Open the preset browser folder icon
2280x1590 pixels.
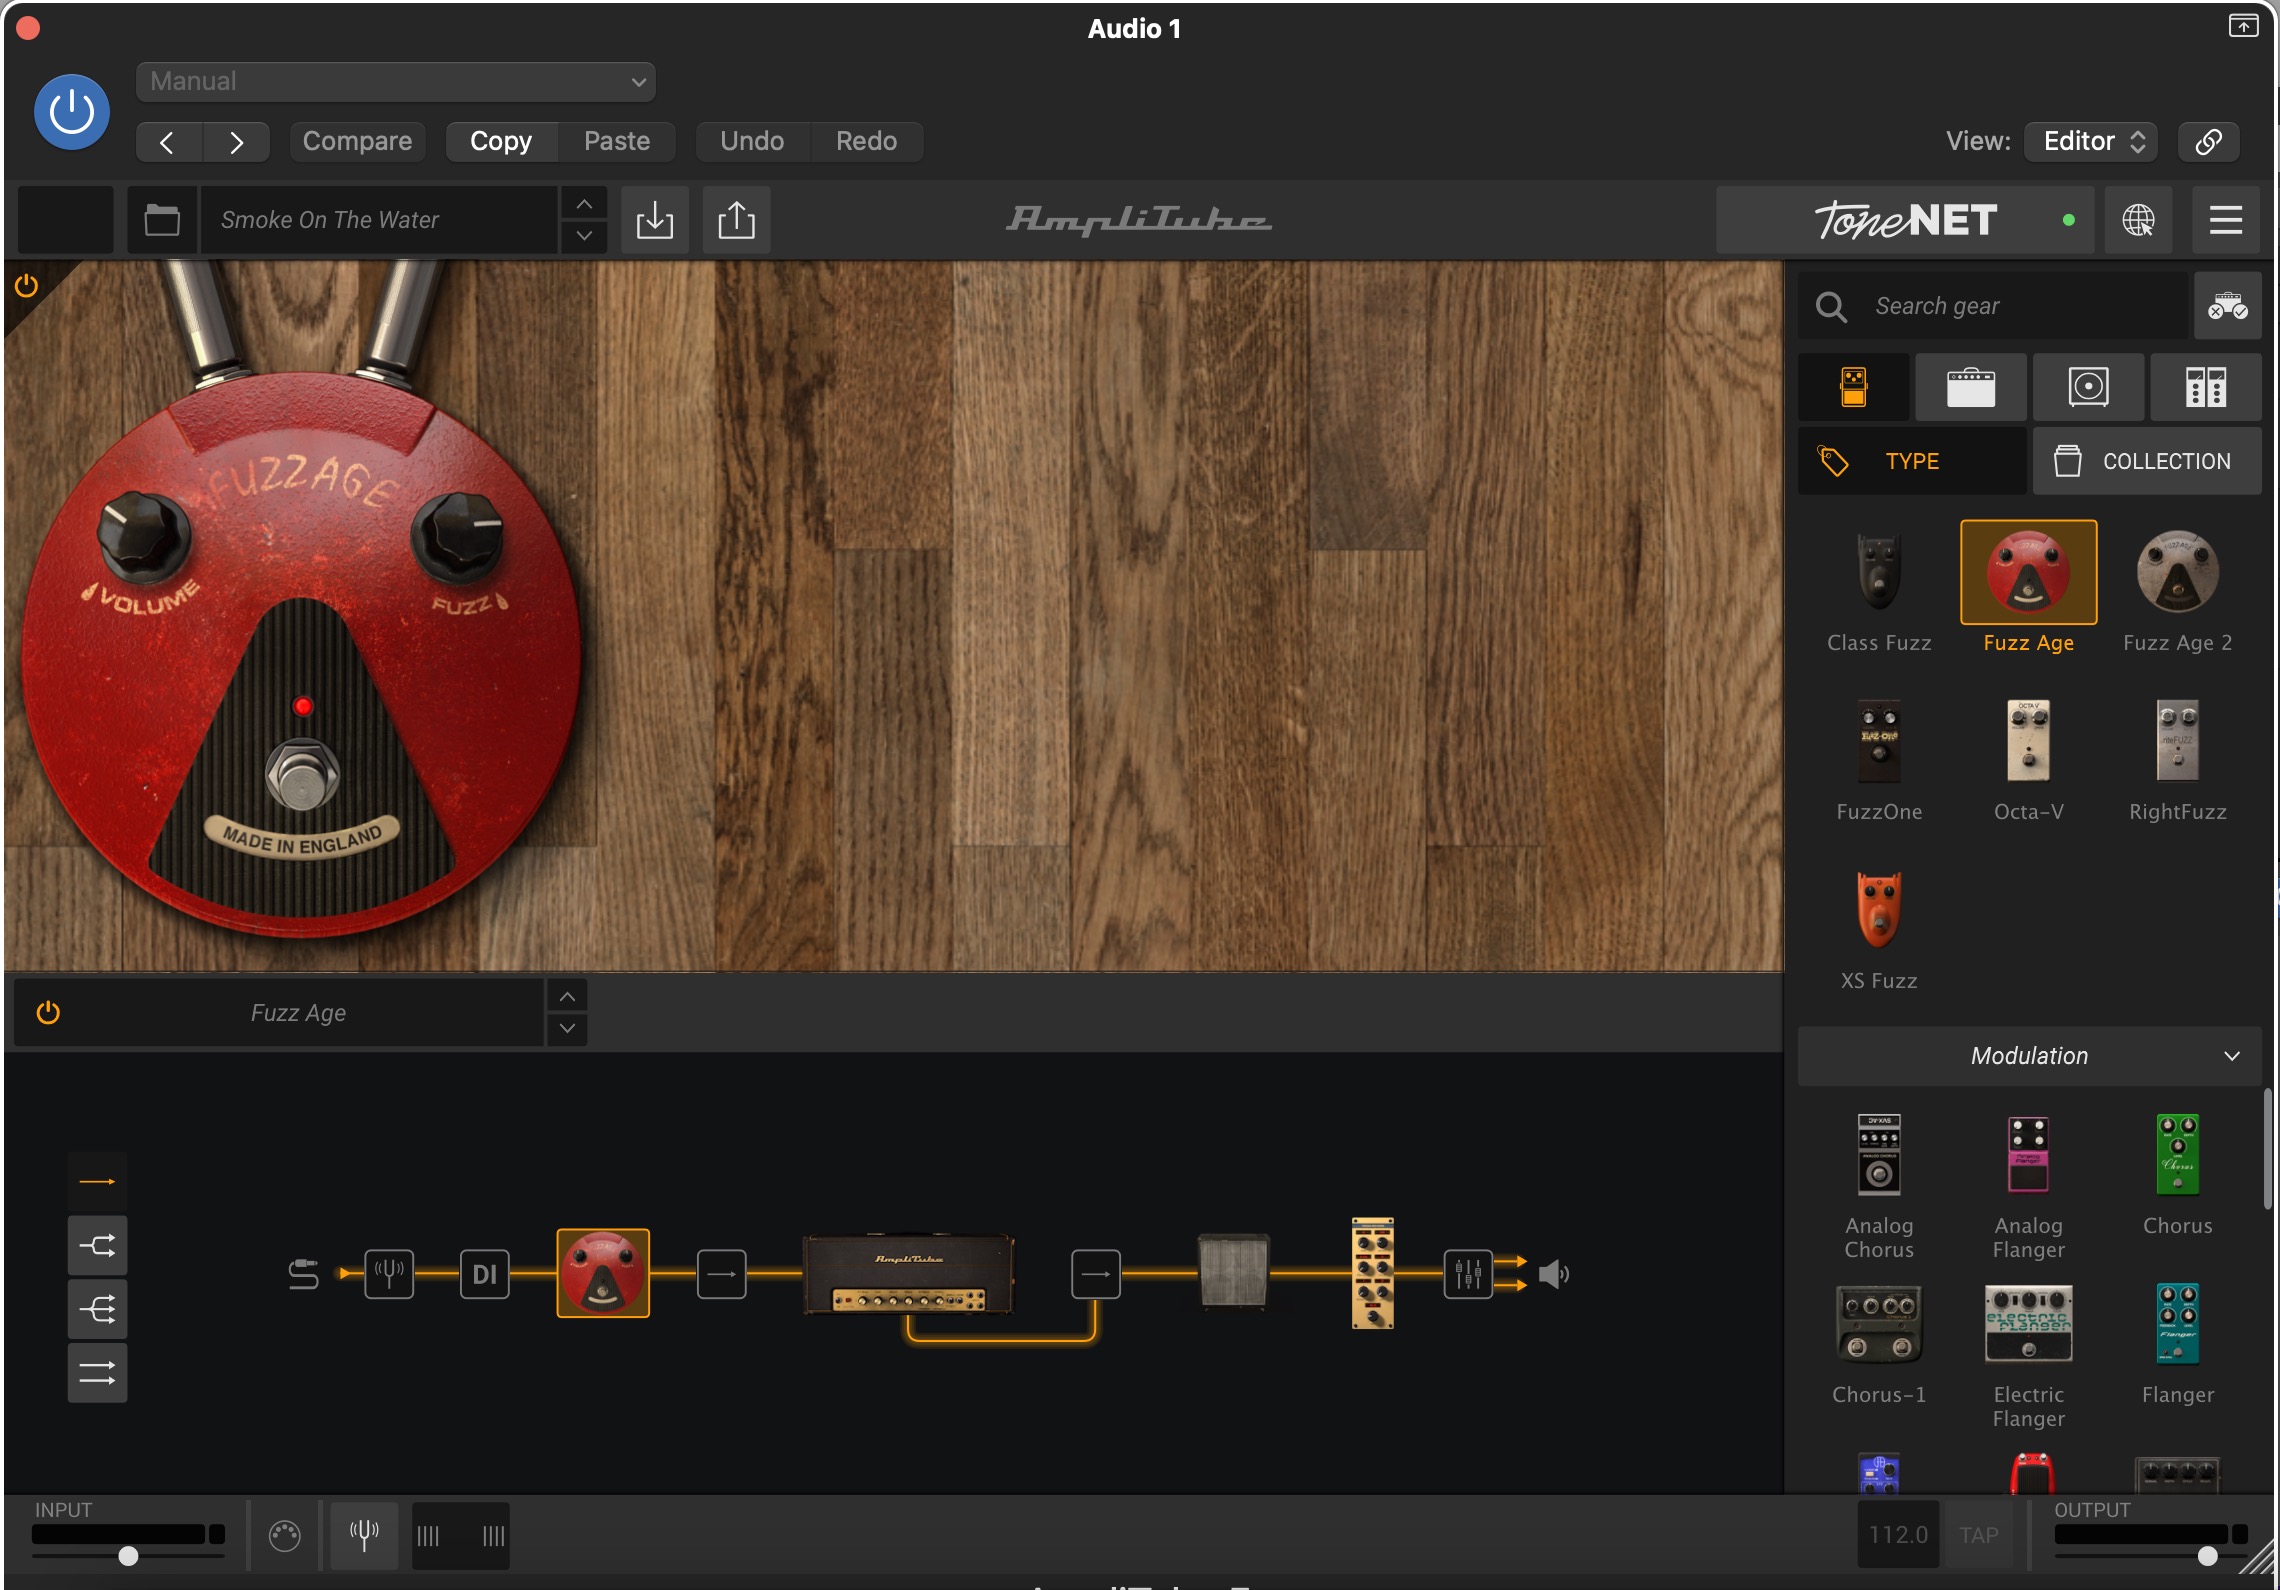162,220
